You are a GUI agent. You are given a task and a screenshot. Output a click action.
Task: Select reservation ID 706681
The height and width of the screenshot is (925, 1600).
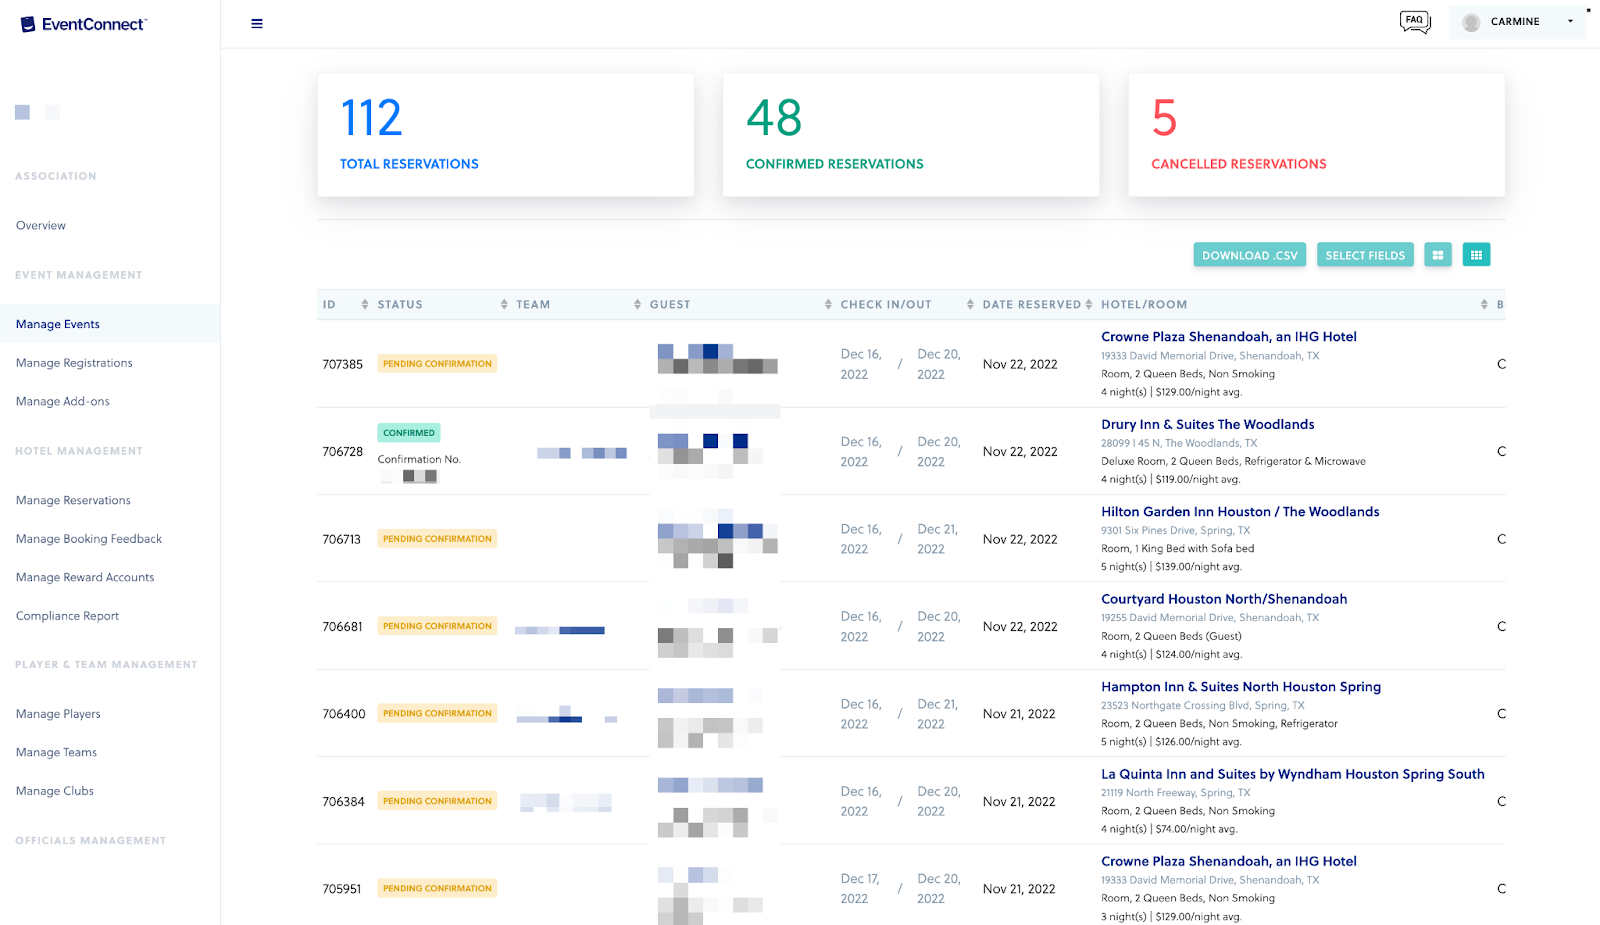(342, 627)
